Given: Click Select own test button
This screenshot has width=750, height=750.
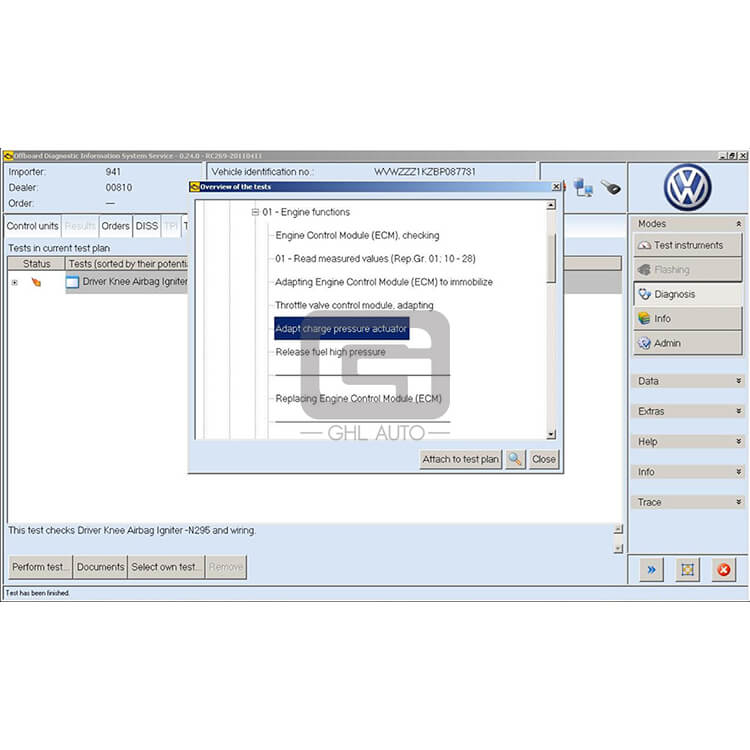Looking at the screenshot, I should point(166,567).
